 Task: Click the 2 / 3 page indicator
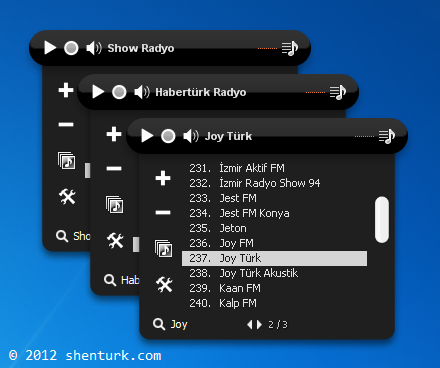(x=278, y=325)
